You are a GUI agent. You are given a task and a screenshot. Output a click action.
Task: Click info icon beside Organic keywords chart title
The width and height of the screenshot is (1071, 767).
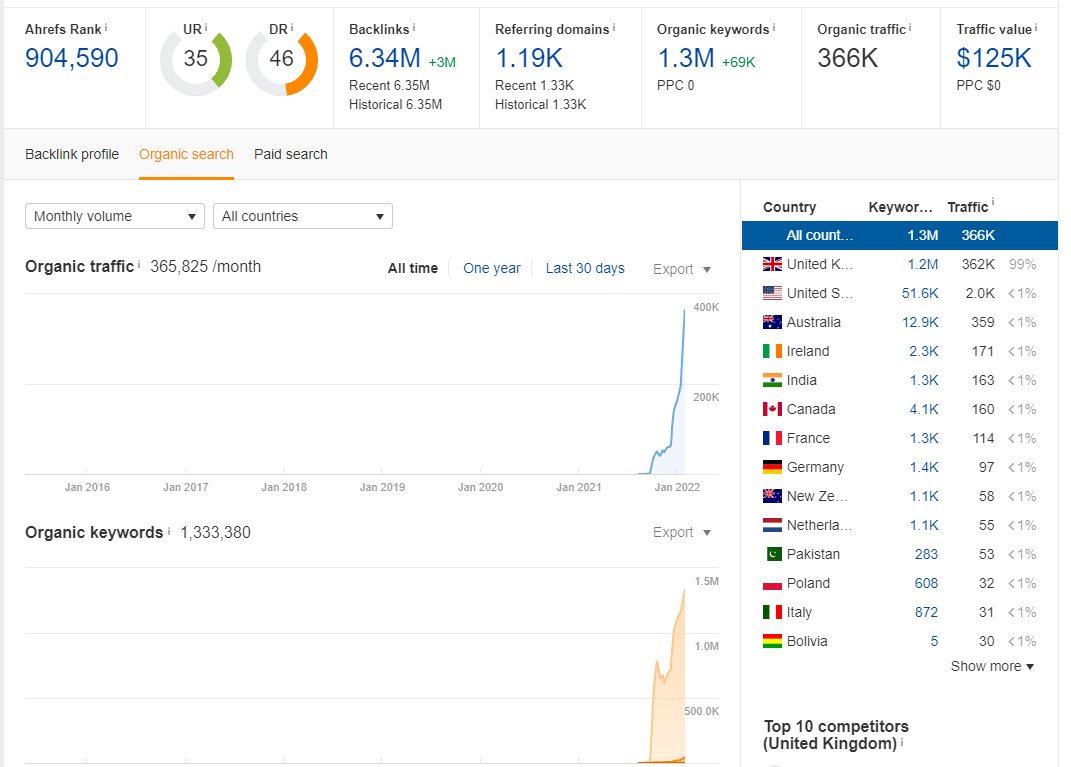click(169, 531)
